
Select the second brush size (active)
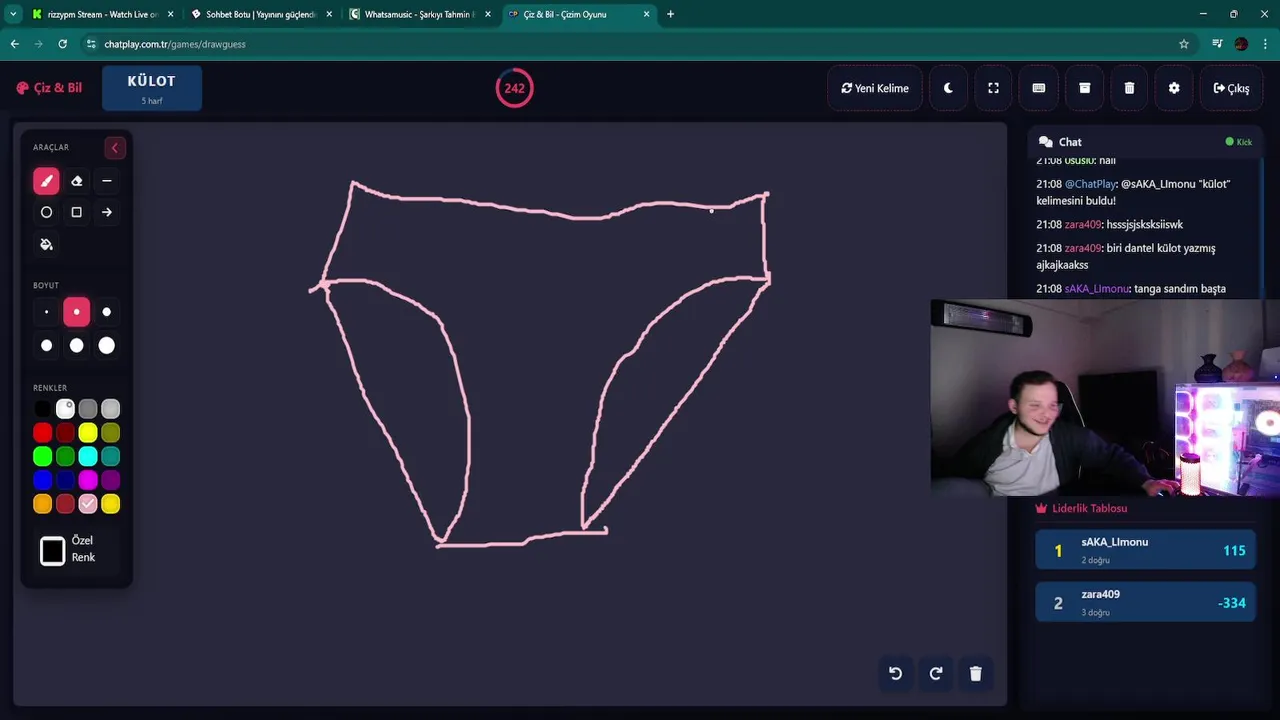click(76, 312)
